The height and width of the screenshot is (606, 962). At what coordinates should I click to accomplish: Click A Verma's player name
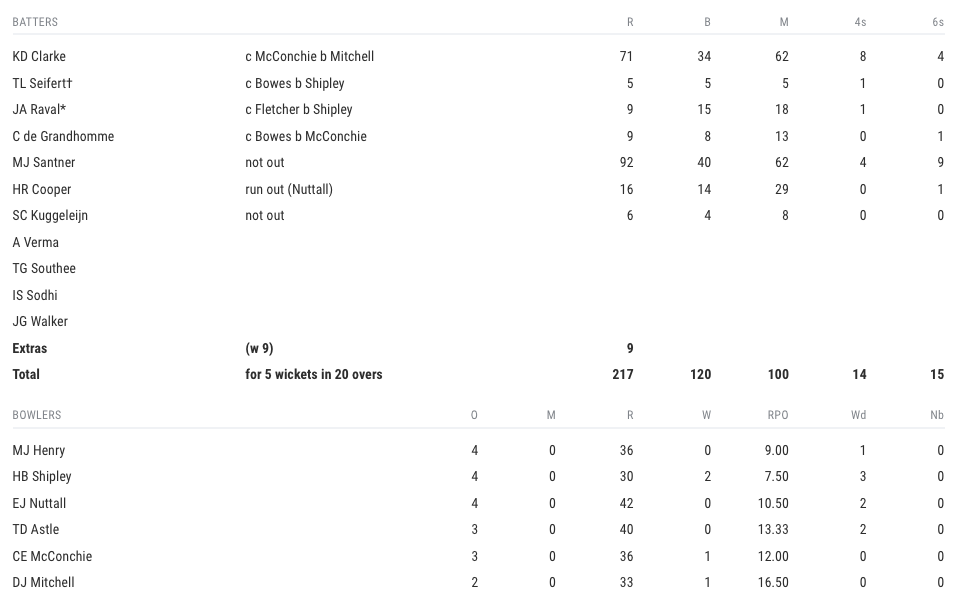pyautogui.click(x=35, y=242)
